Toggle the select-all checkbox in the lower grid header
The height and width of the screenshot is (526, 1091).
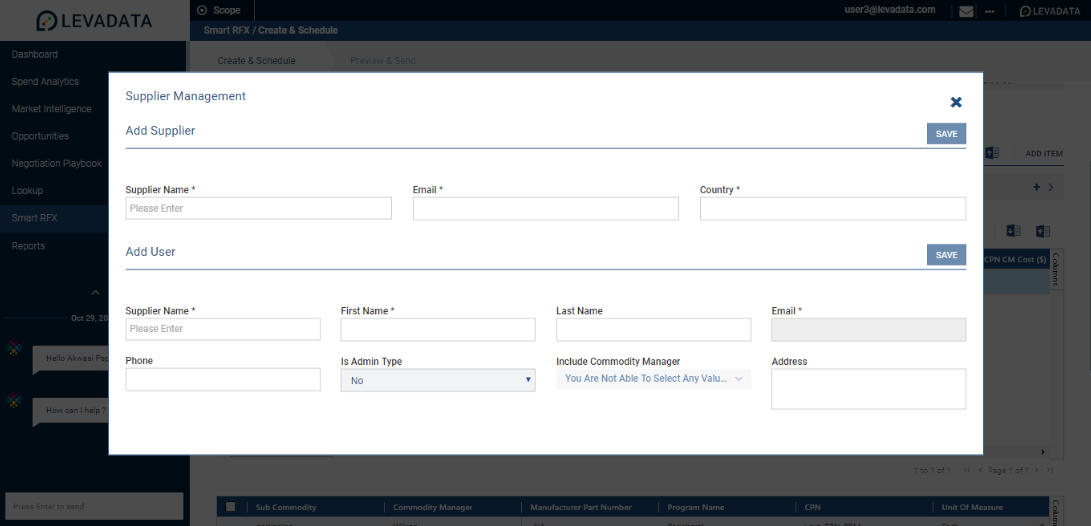[231, 507]
